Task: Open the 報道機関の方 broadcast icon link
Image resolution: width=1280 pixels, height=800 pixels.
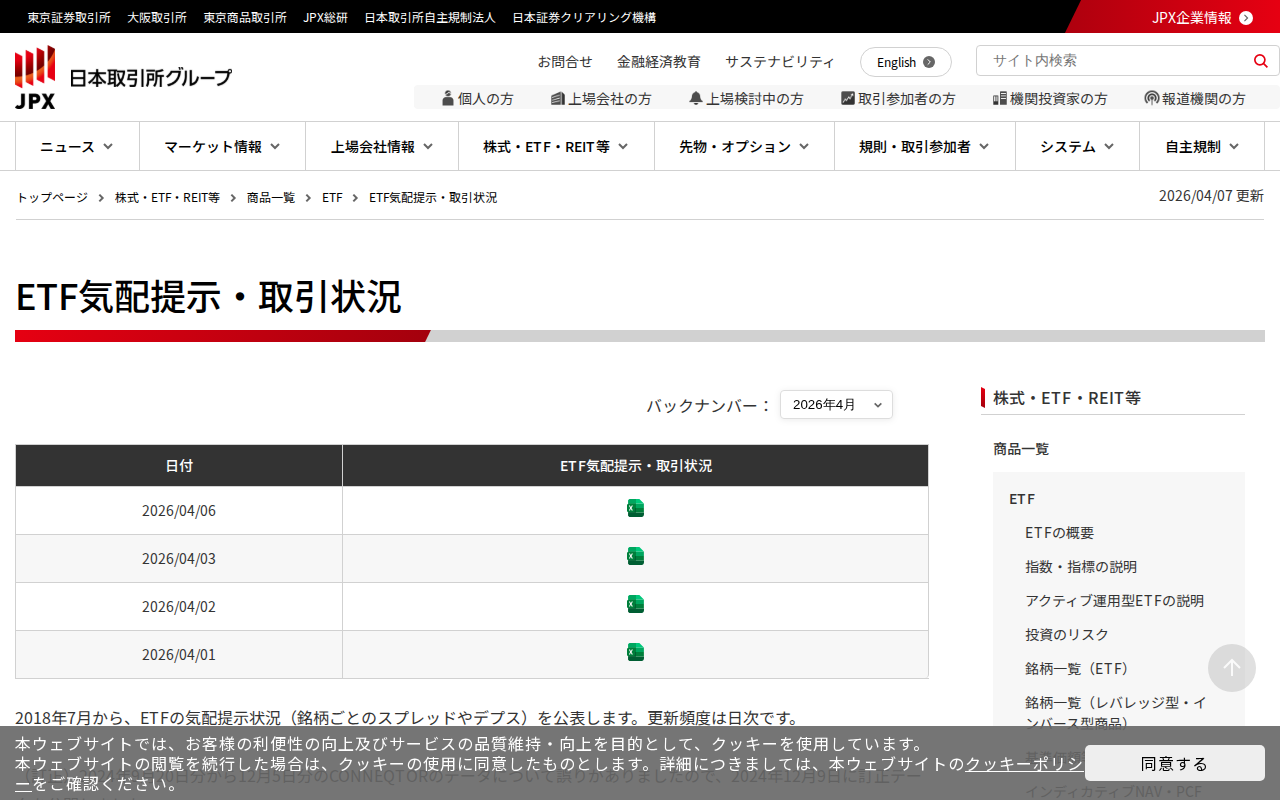Action: pos(1195,98)
